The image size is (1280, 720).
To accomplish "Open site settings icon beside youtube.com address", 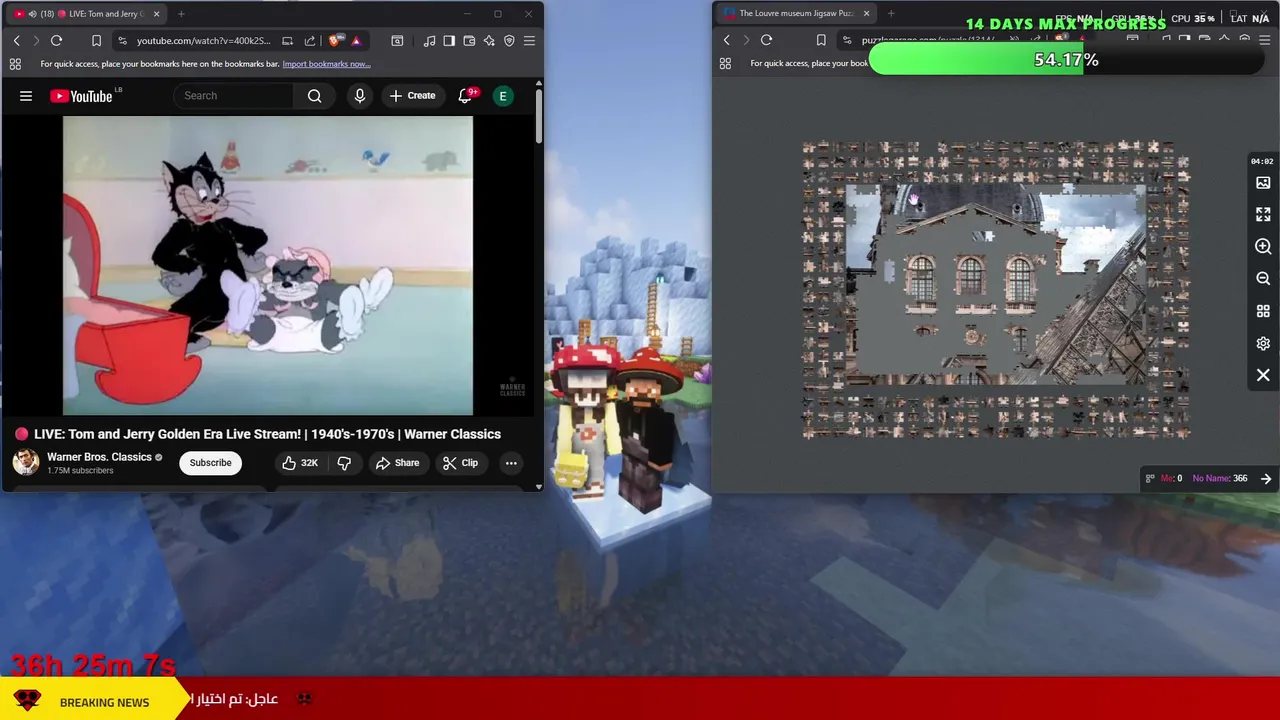I will click(122, 40).
